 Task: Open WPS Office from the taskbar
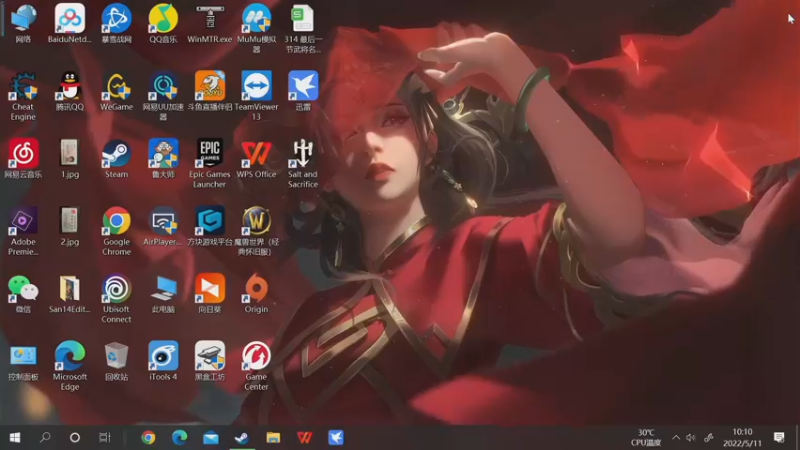(x=305, y=438)
